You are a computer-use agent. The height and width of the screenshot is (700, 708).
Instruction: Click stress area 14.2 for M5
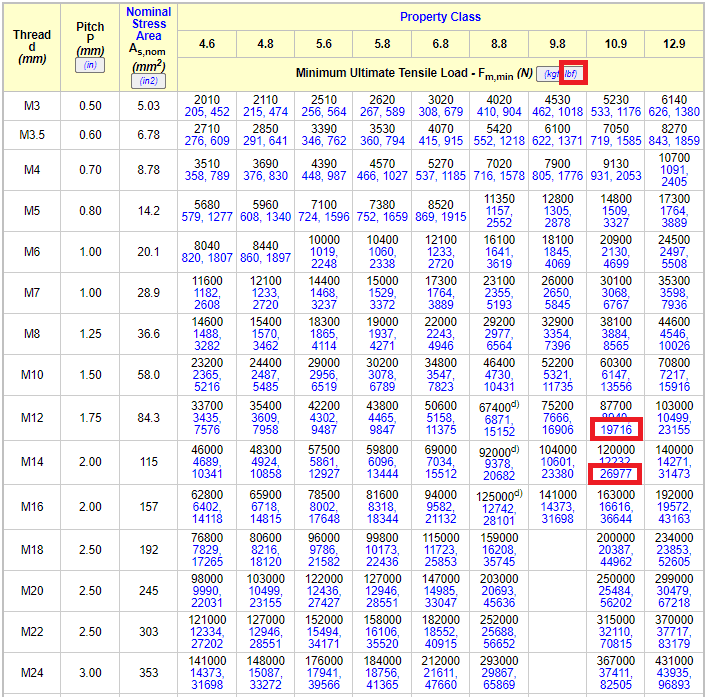(149, 211)
